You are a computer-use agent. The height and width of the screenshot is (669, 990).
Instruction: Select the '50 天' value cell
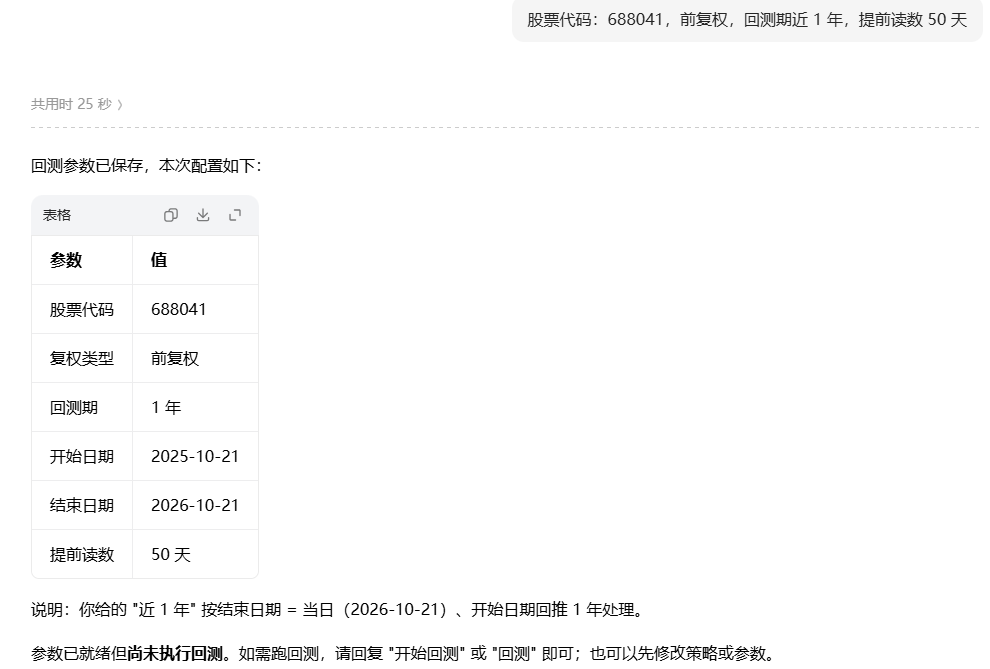[170, 555]
